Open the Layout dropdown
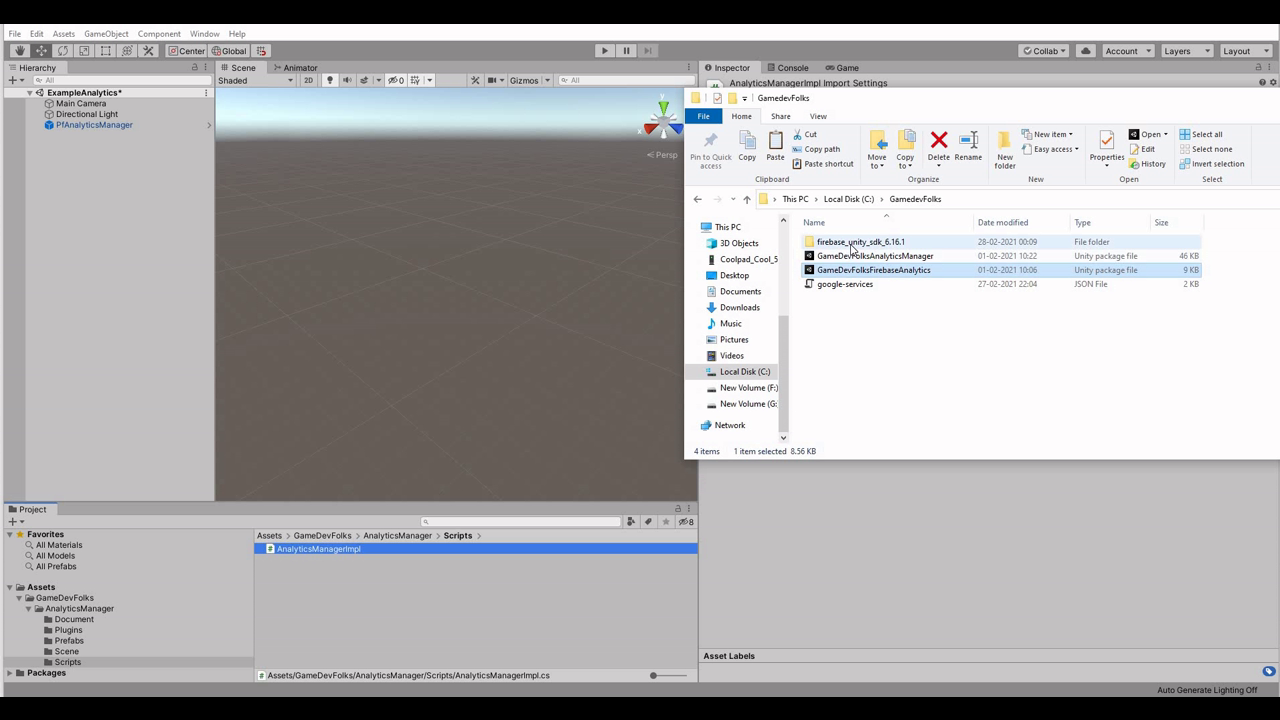 1244,51
